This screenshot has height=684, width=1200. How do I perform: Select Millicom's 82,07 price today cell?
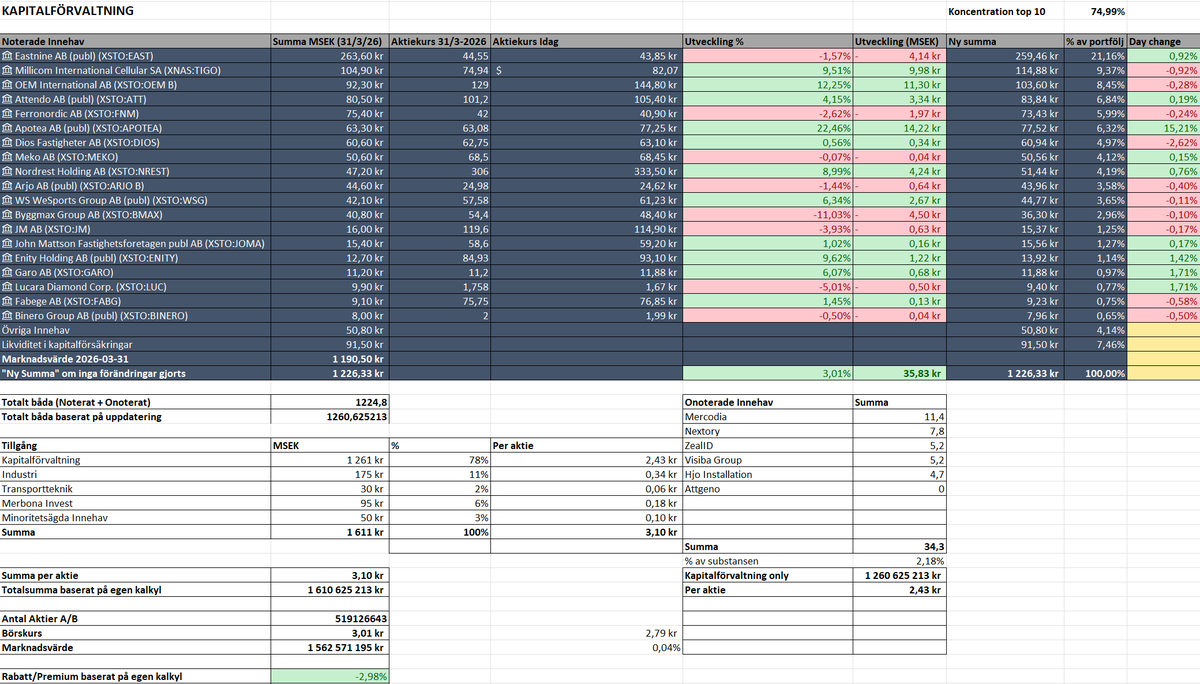click(x=586, y=71)
